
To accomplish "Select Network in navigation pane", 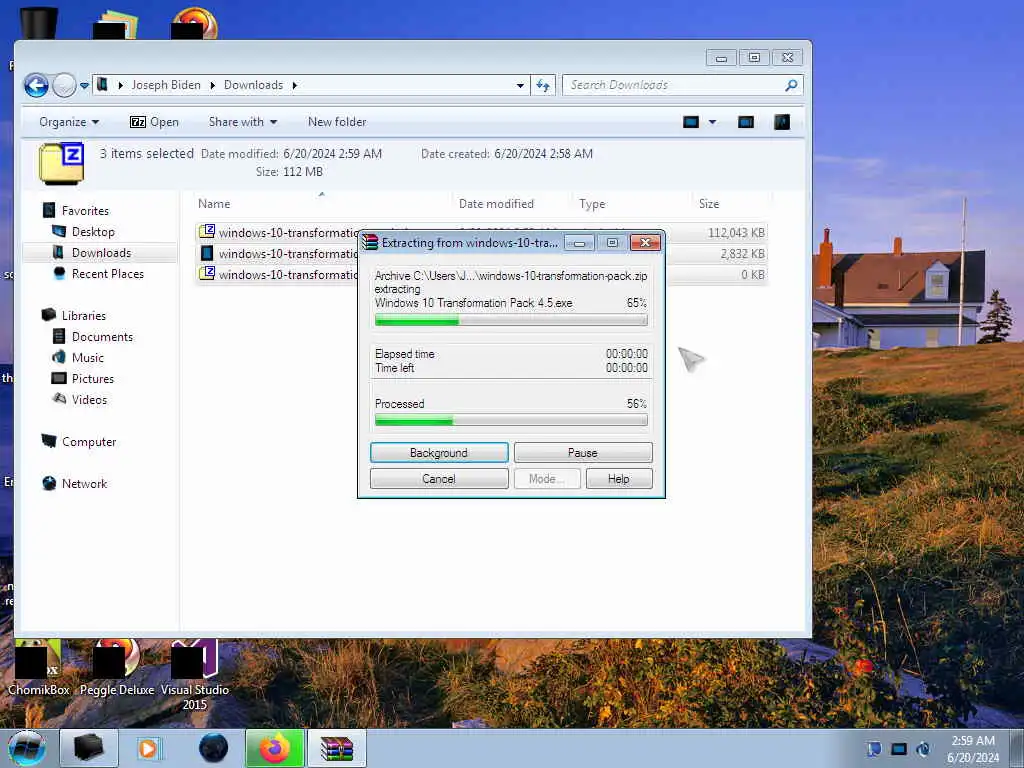I will 84,484.
